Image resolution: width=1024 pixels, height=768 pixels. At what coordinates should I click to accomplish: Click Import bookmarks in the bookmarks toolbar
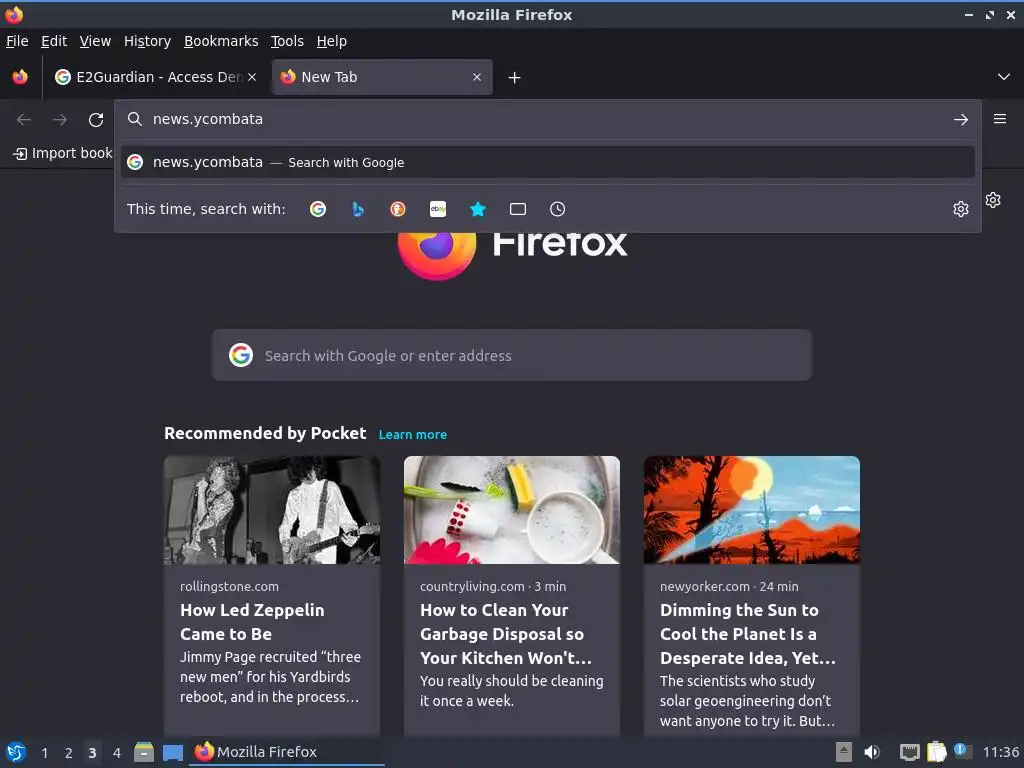63,153
